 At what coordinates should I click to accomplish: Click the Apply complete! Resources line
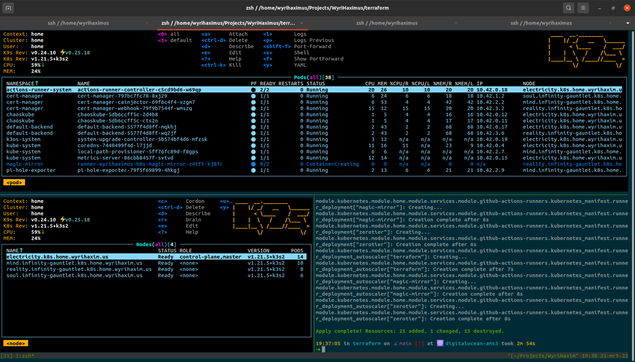[410, 331]
